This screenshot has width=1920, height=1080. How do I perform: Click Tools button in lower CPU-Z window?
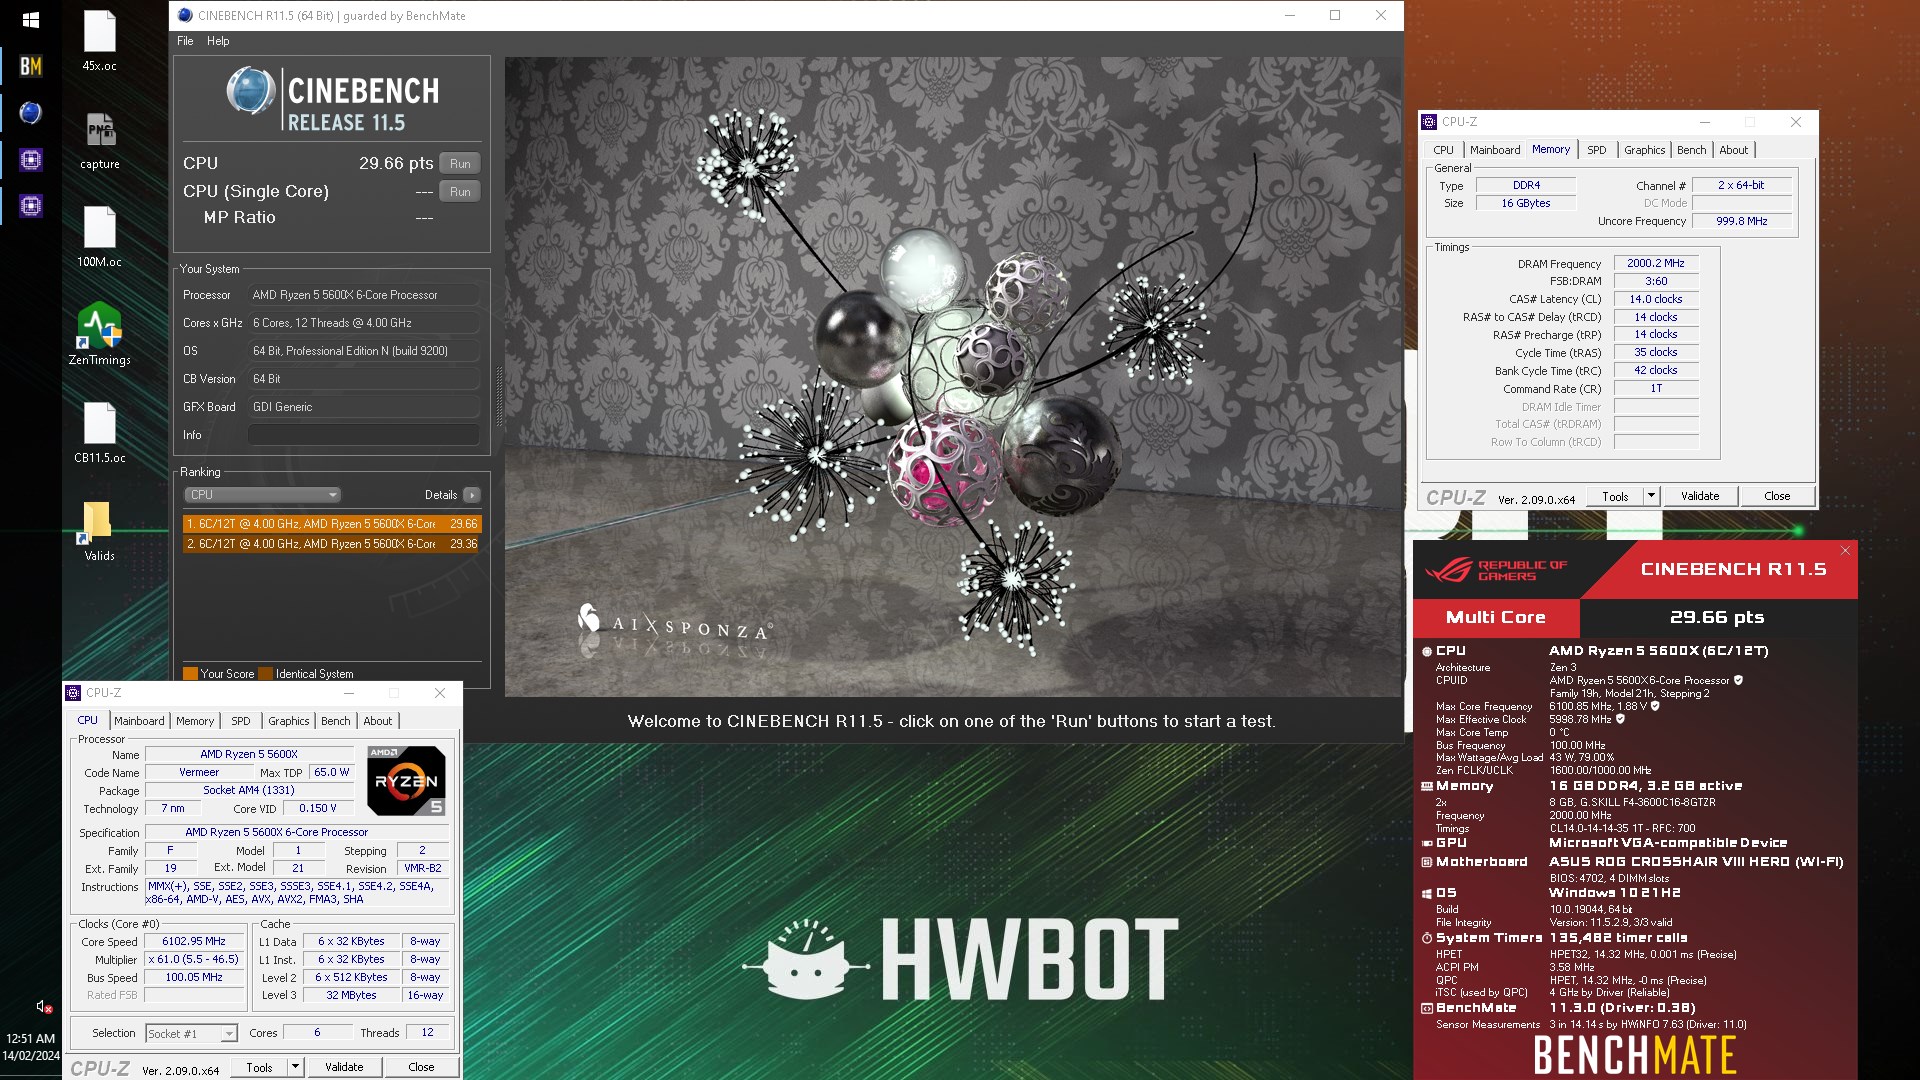(259, 1067)
